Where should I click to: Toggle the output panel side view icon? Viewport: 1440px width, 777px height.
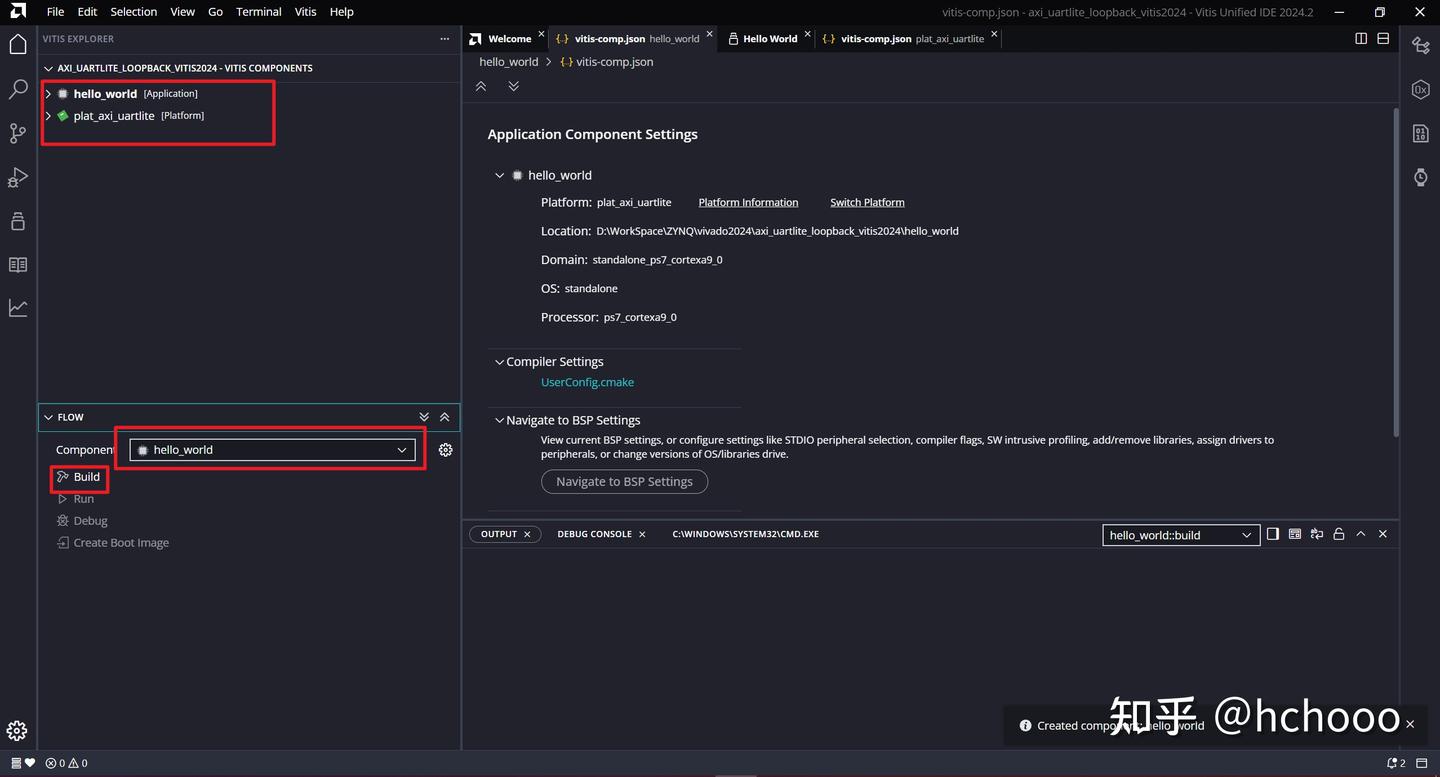click(x=1273, y=534)
